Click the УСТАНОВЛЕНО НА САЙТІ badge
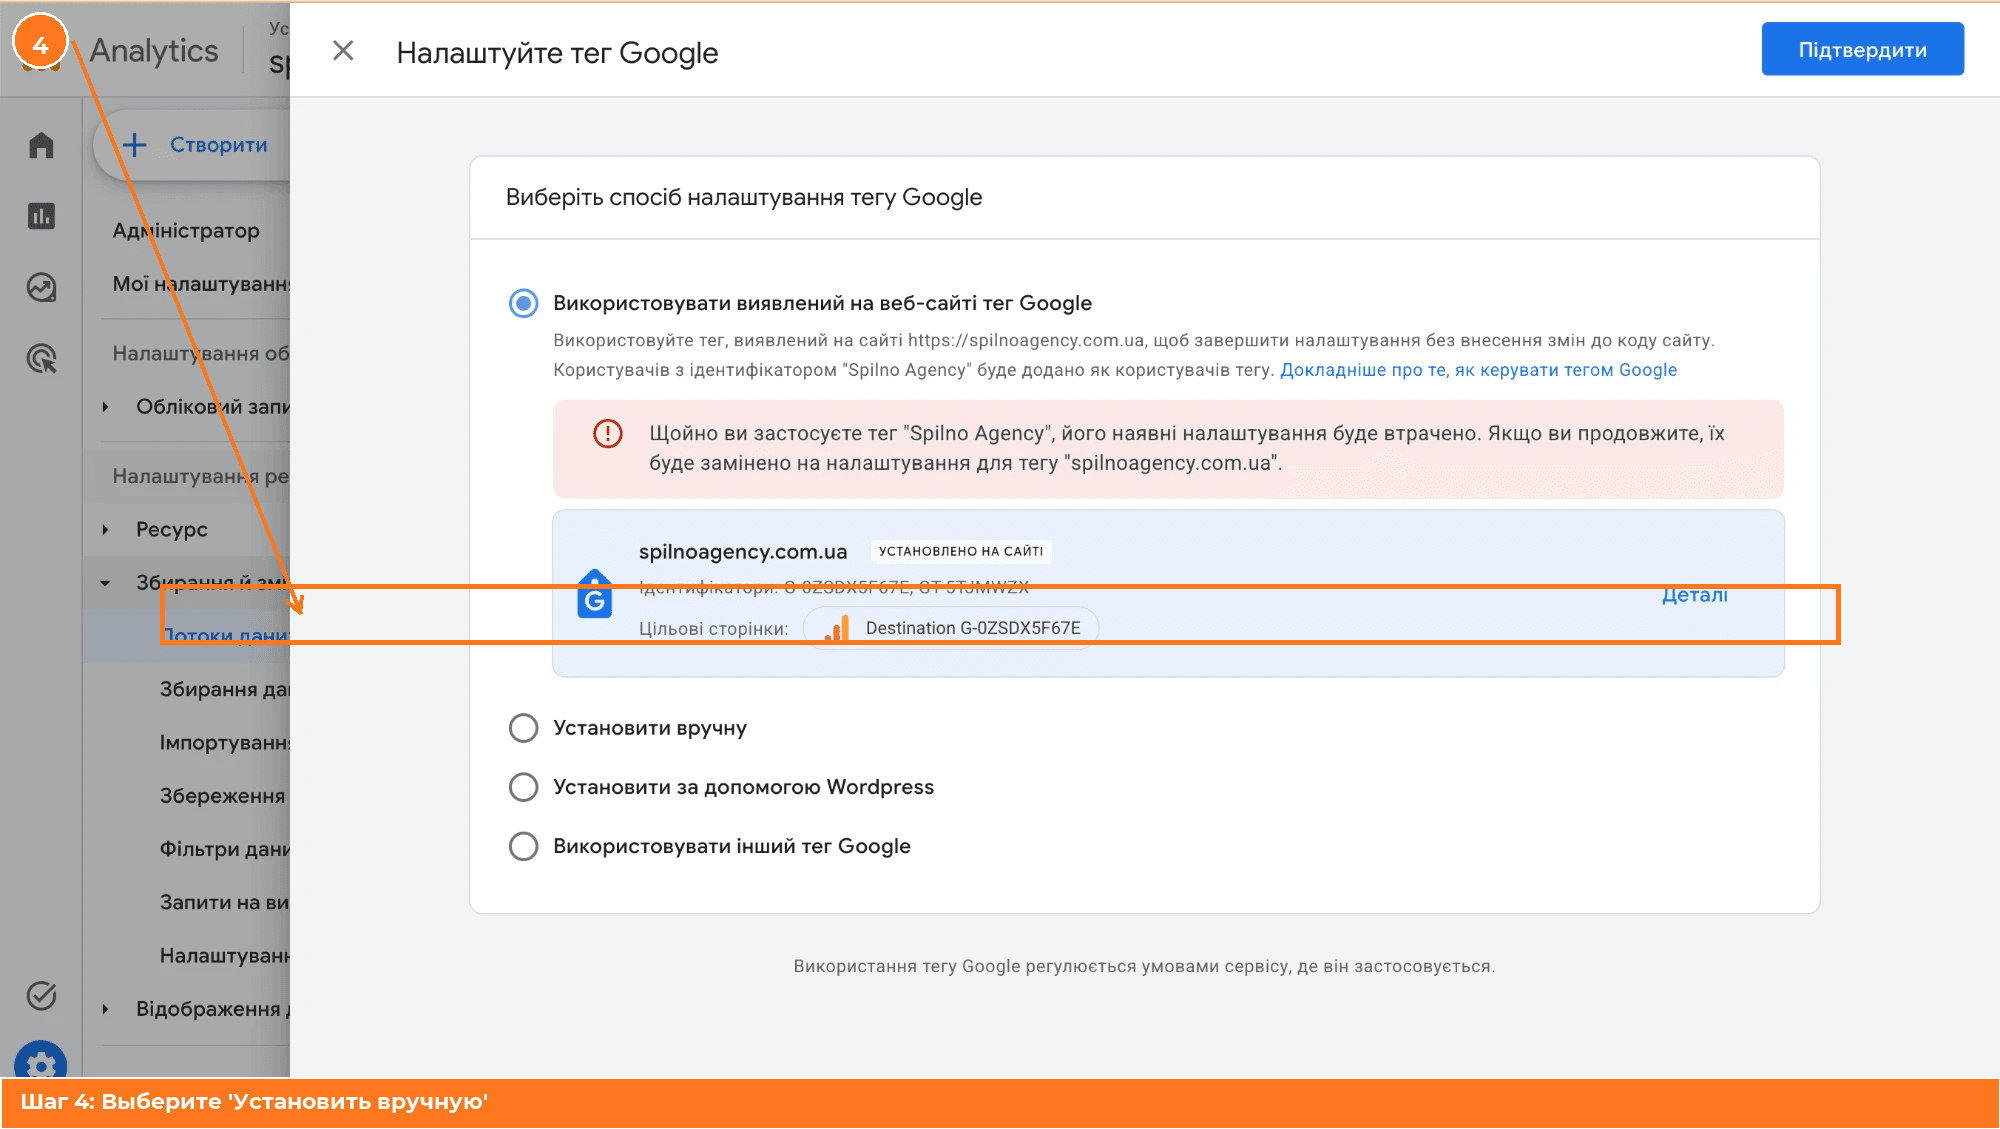Viewport: 2000px width, 1129px height. click(960, 551)
